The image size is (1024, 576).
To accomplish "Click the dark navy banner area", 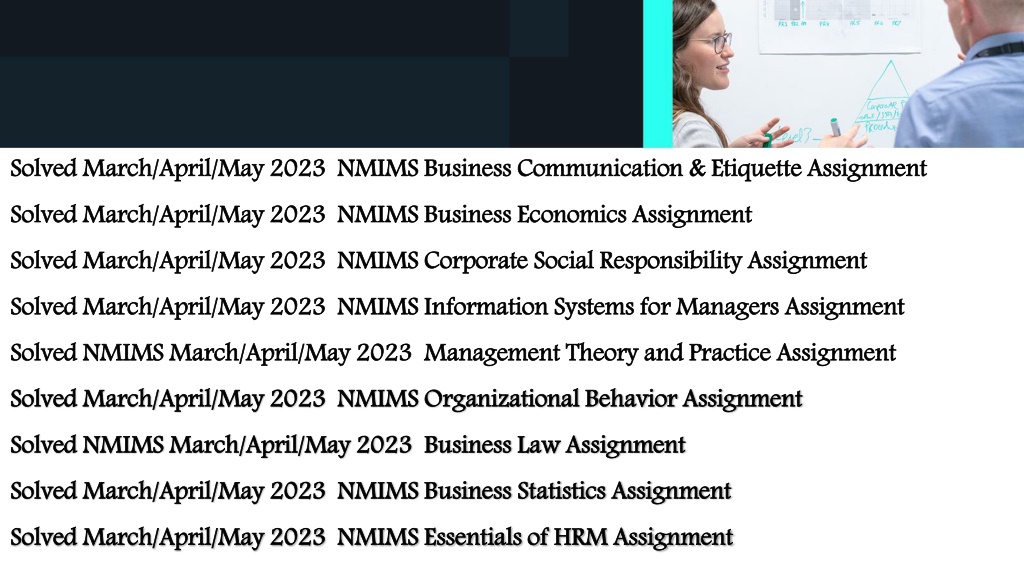I will click(321, 73).
